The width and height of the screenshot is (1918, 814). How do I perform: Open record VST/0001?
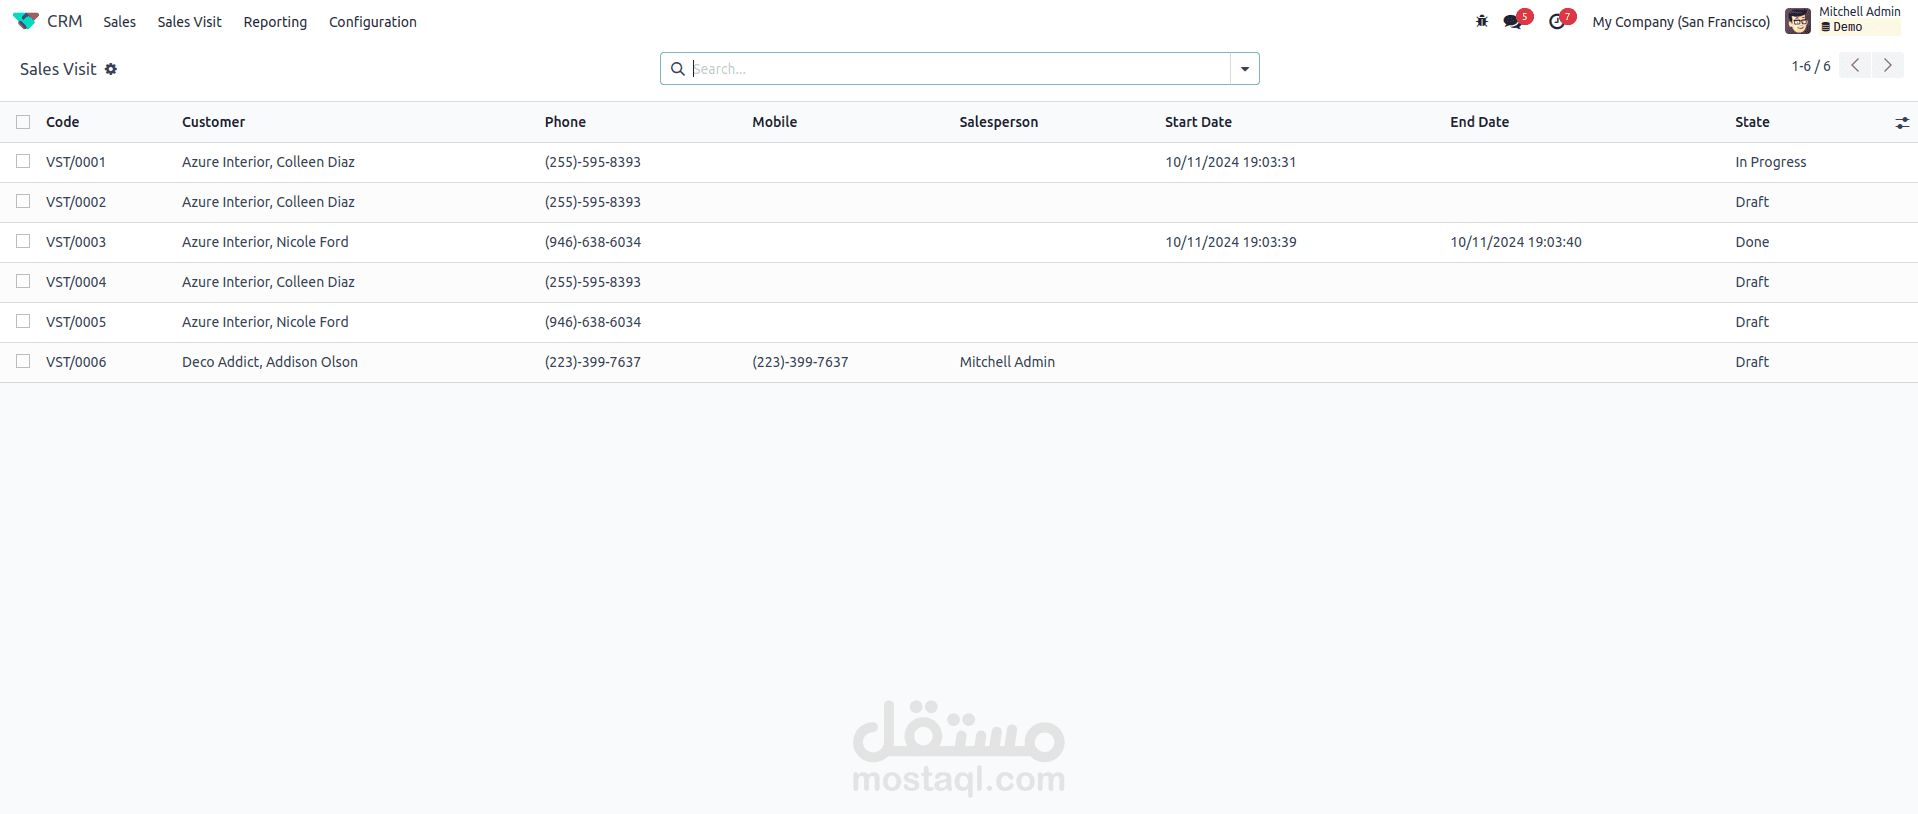(x=76, y=162)
